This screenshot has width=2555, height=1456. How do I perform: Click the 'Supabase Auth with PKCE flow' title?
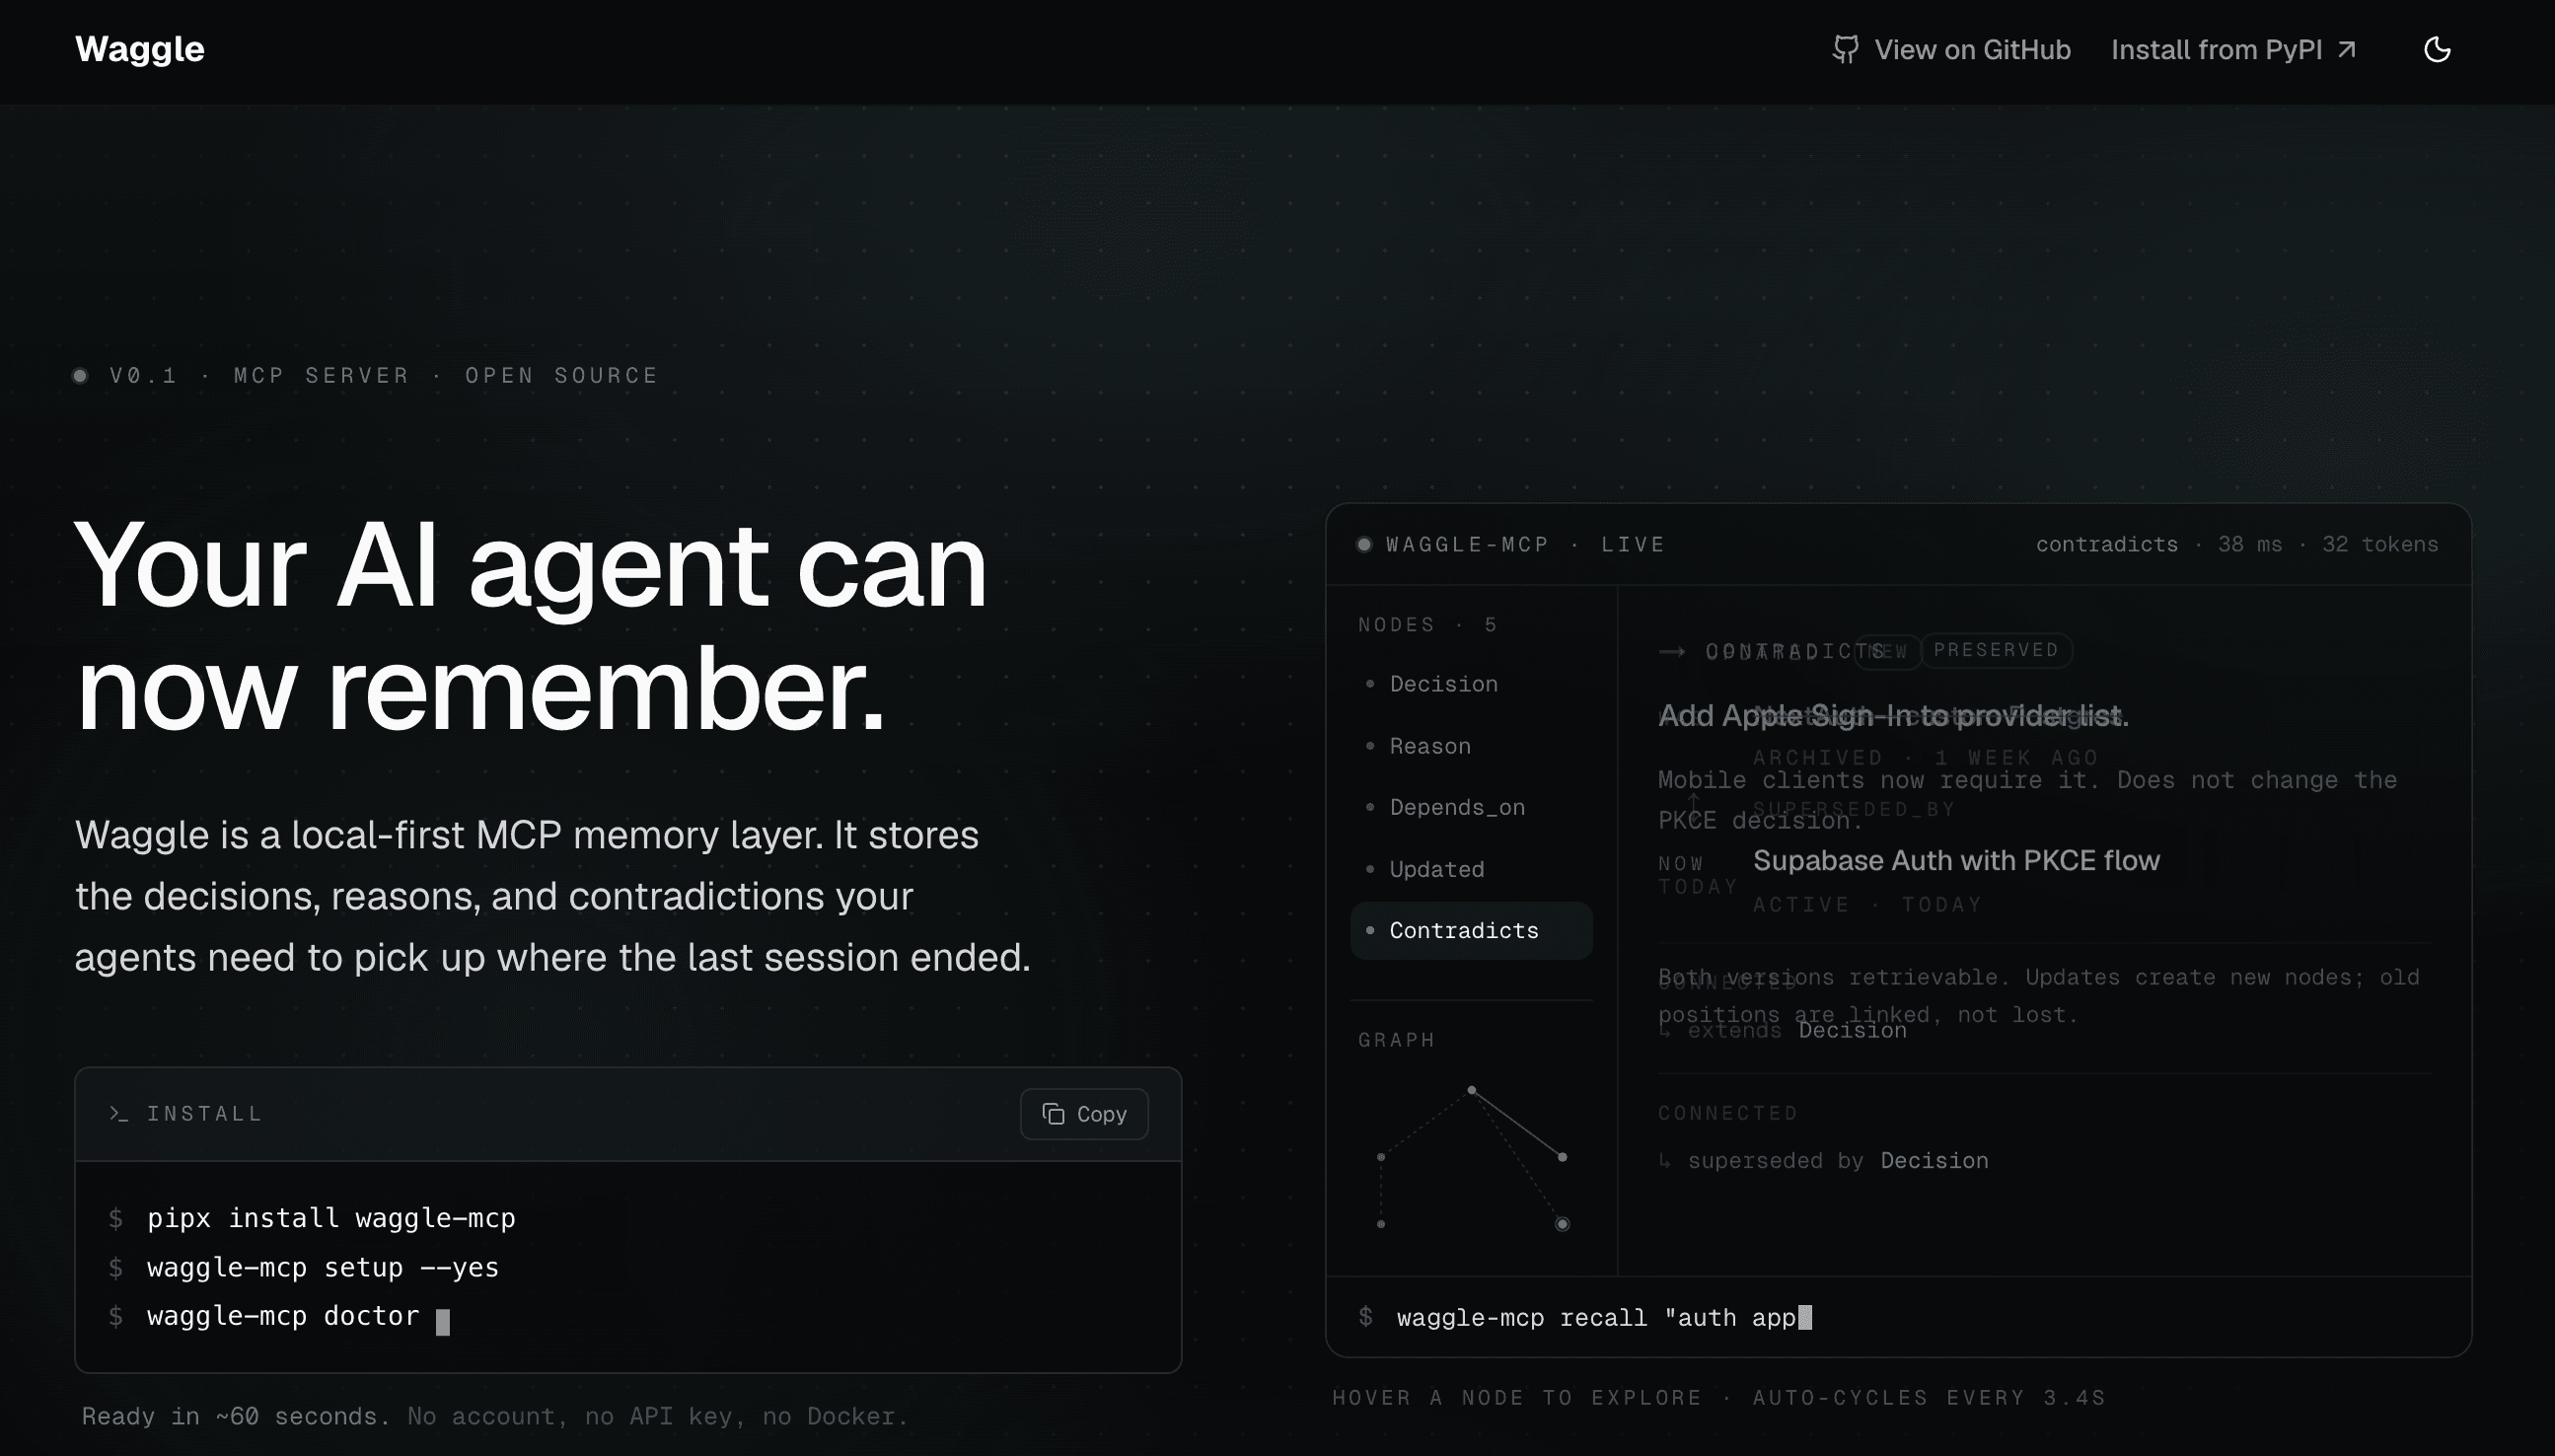(1956, 860)
